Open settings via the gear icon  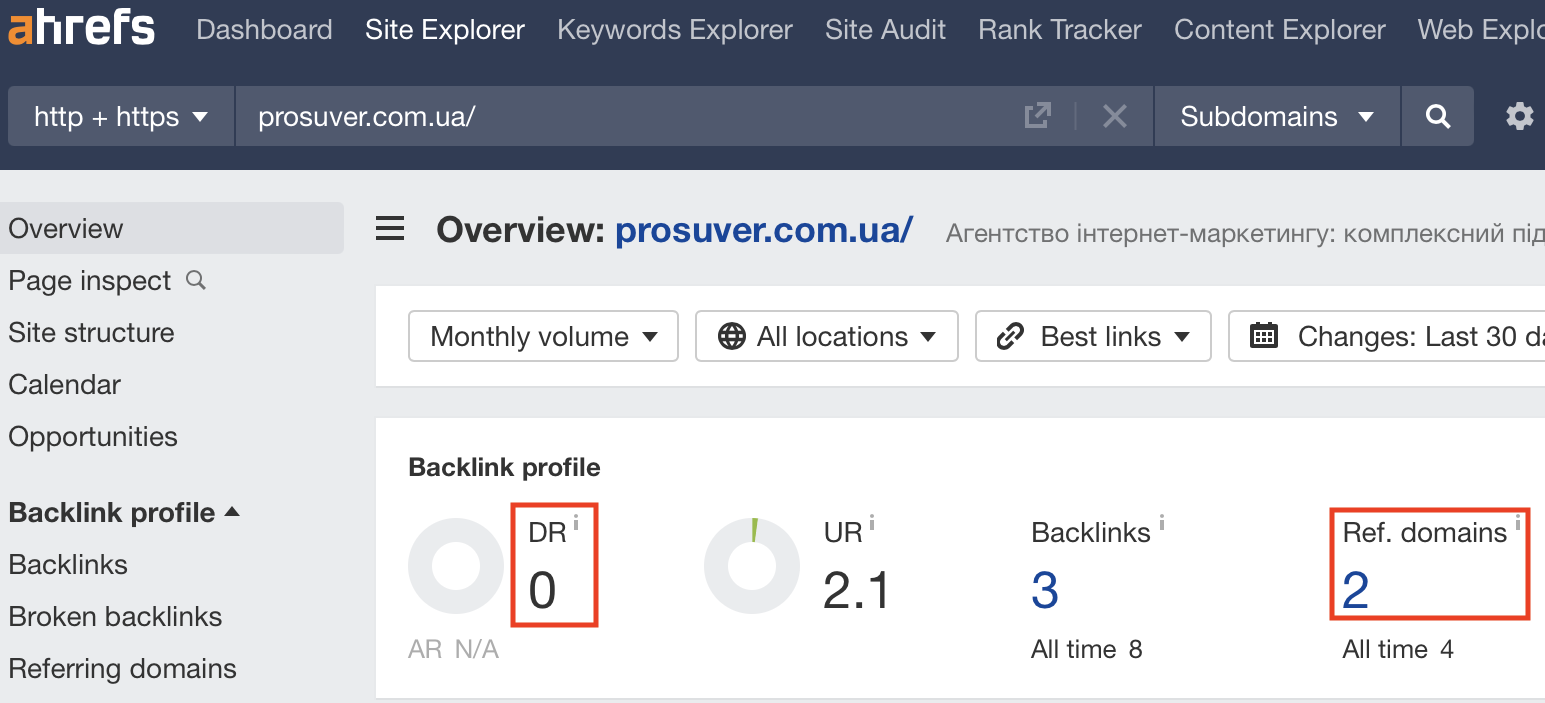pos(1519,117)
